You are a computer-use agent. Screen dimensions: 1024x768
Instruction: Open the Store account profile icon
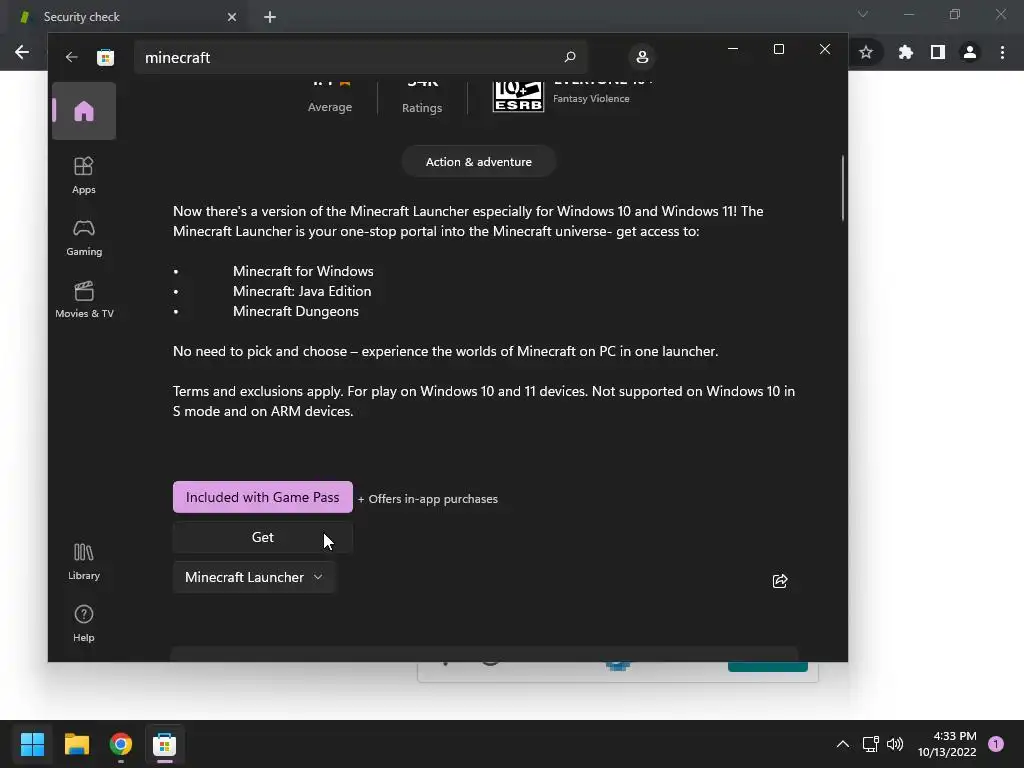click(642, 57)
